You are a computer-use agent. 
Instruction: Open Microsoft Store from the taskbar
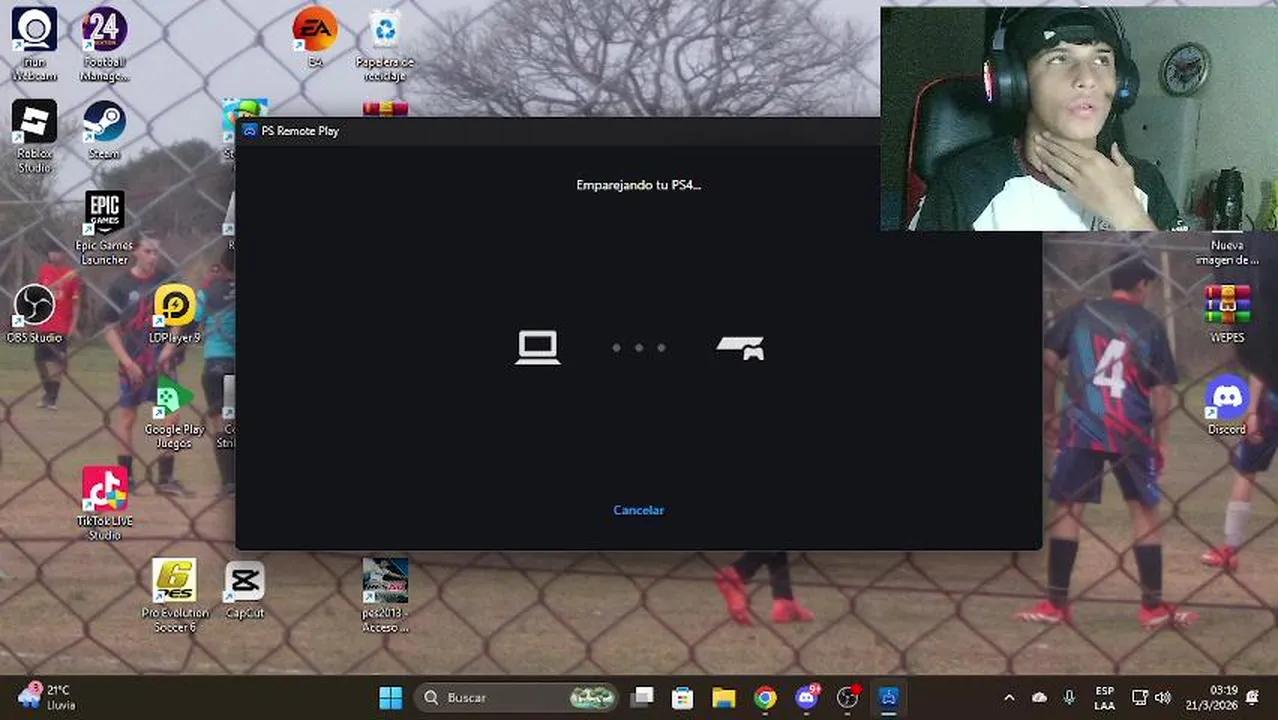683,698
